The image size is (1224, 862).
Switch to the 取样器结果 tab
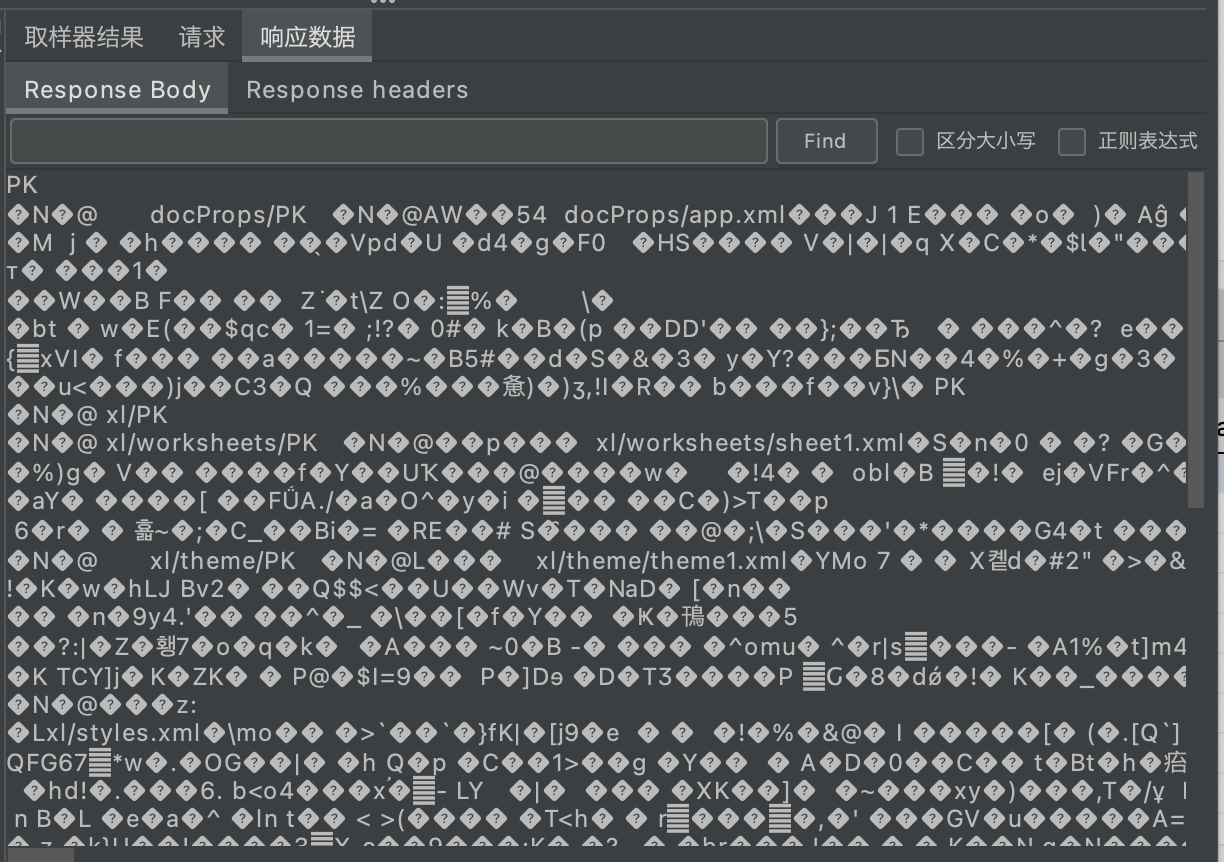point(84,37)
